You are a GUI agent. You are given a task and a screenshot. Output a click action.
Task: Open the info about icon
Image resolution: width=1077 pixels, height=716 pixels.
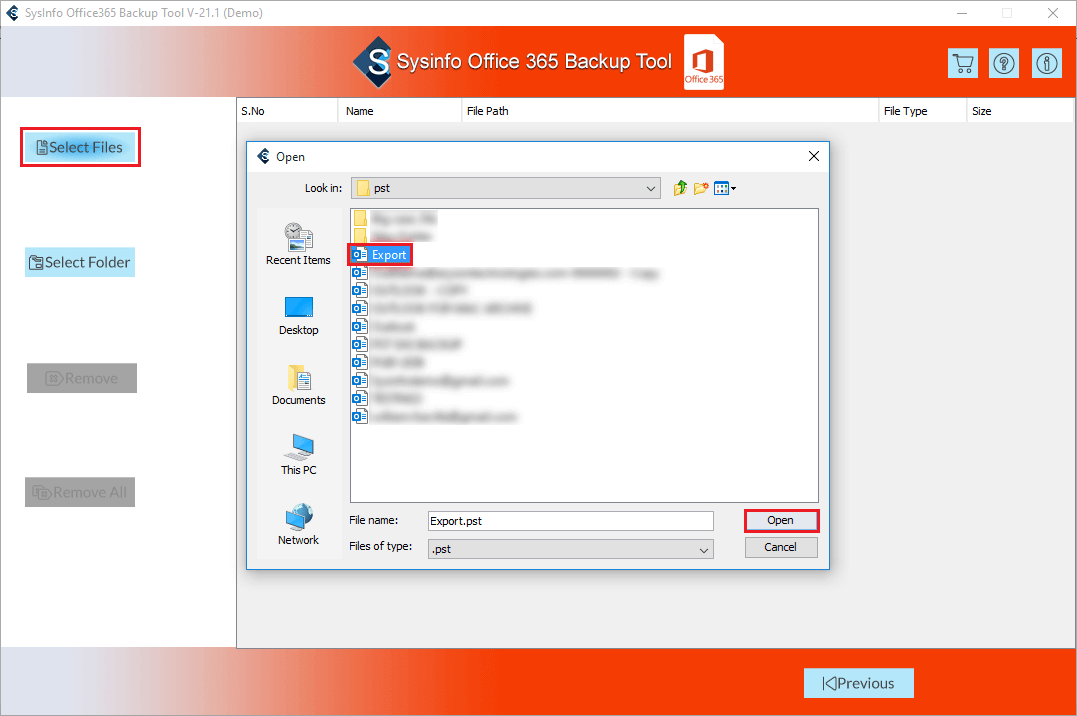pos(1046,63)
